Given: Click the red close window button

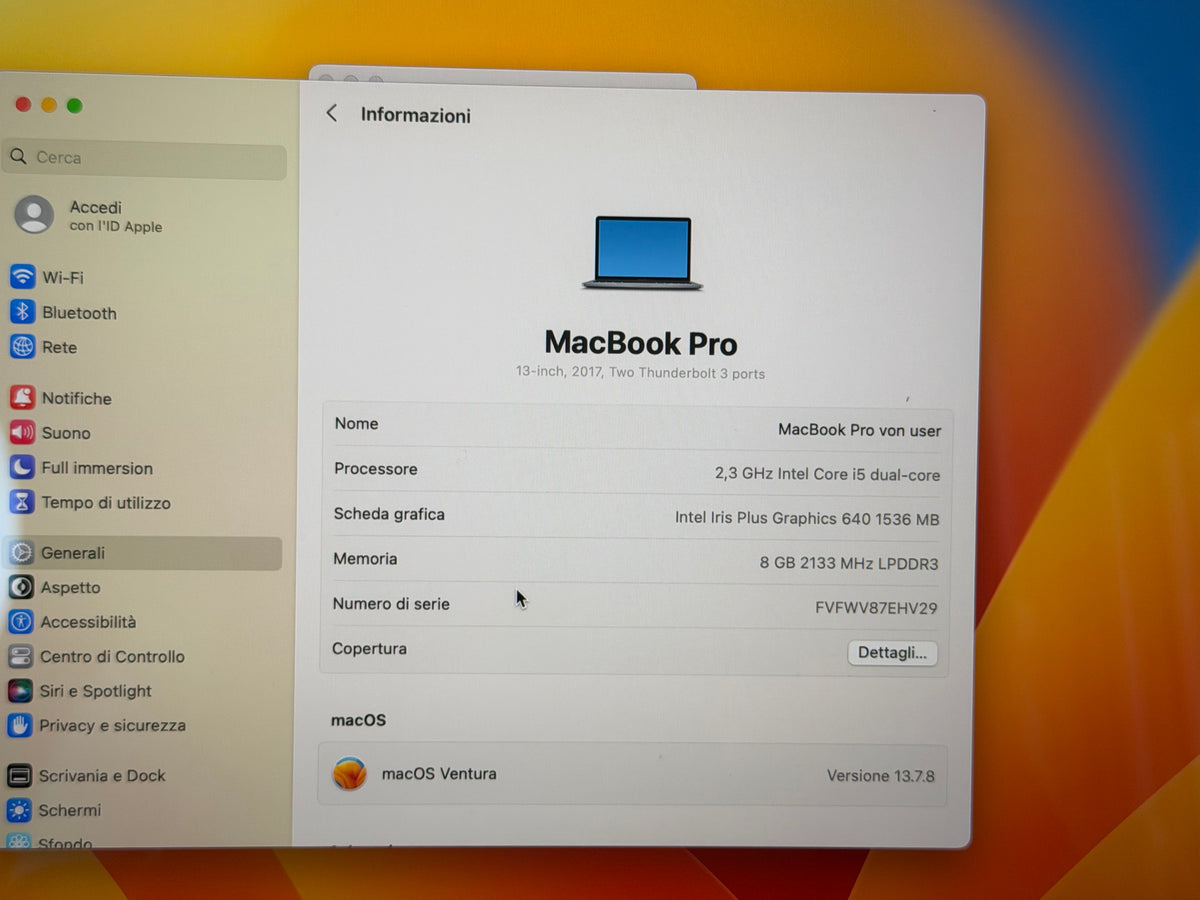Looking at the screenshot, I should (x=23, y=104).
